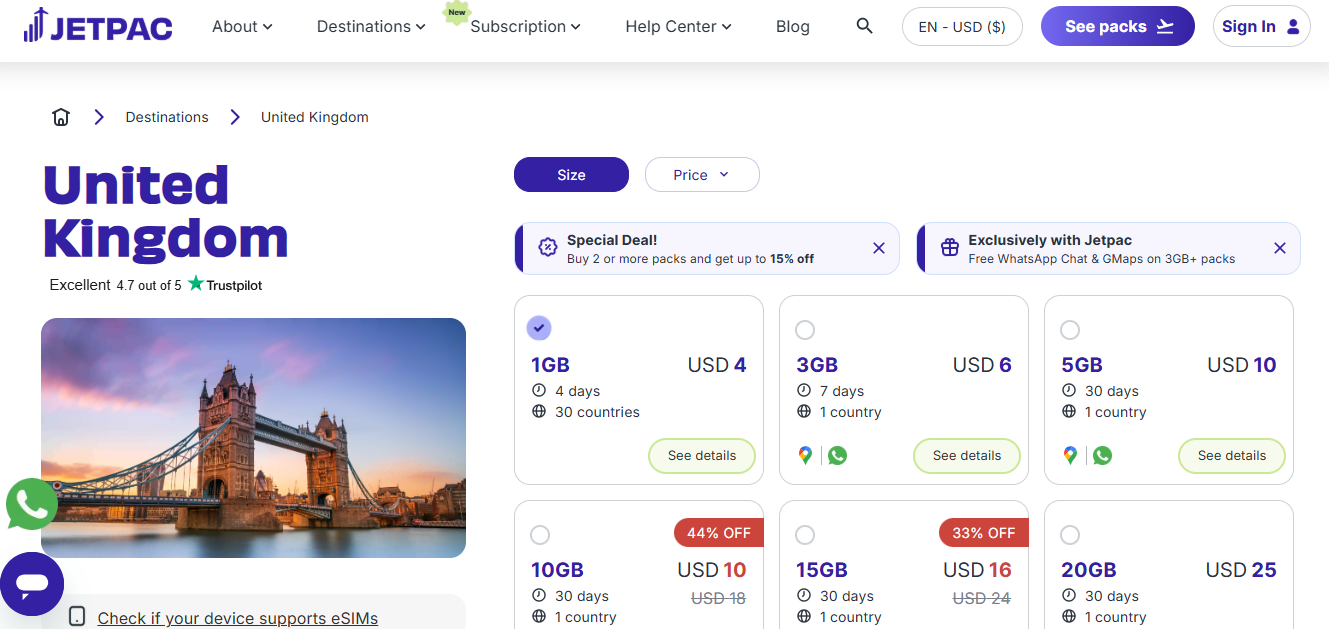Click the WhatsApp icon on 5GB pack
Image resolution: width=1329 pixels, height=629 pixels.
pyautogui.click(x=1103, y=455)
